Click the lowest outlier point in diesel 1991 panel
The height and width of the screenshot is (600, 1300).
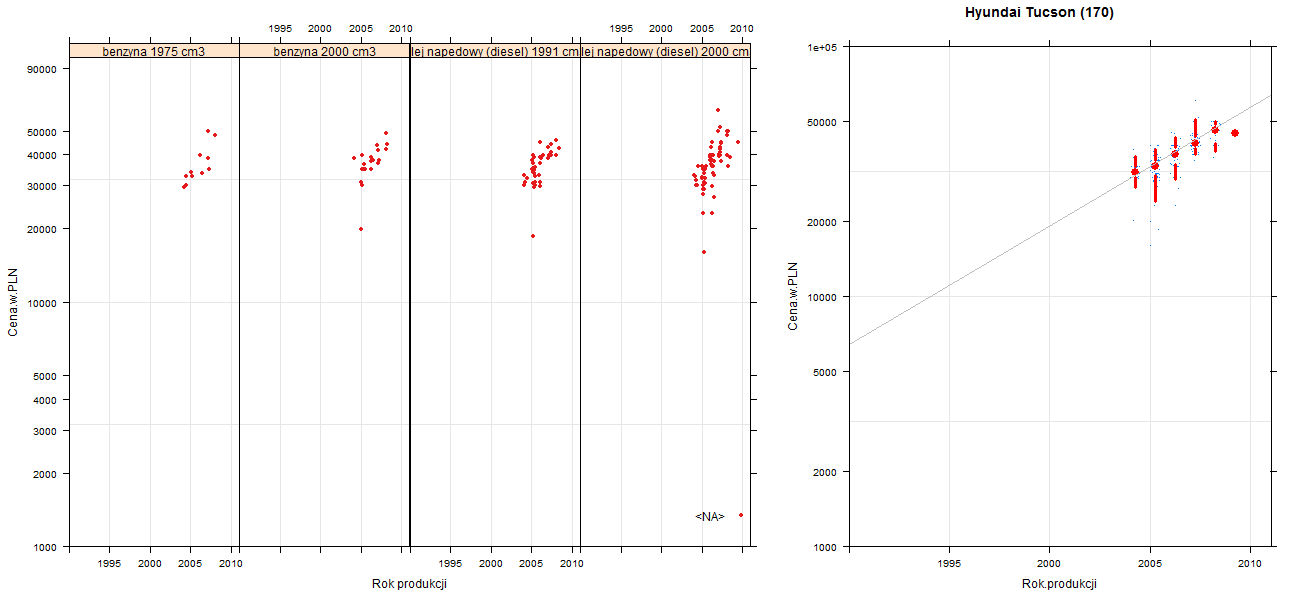533,236
